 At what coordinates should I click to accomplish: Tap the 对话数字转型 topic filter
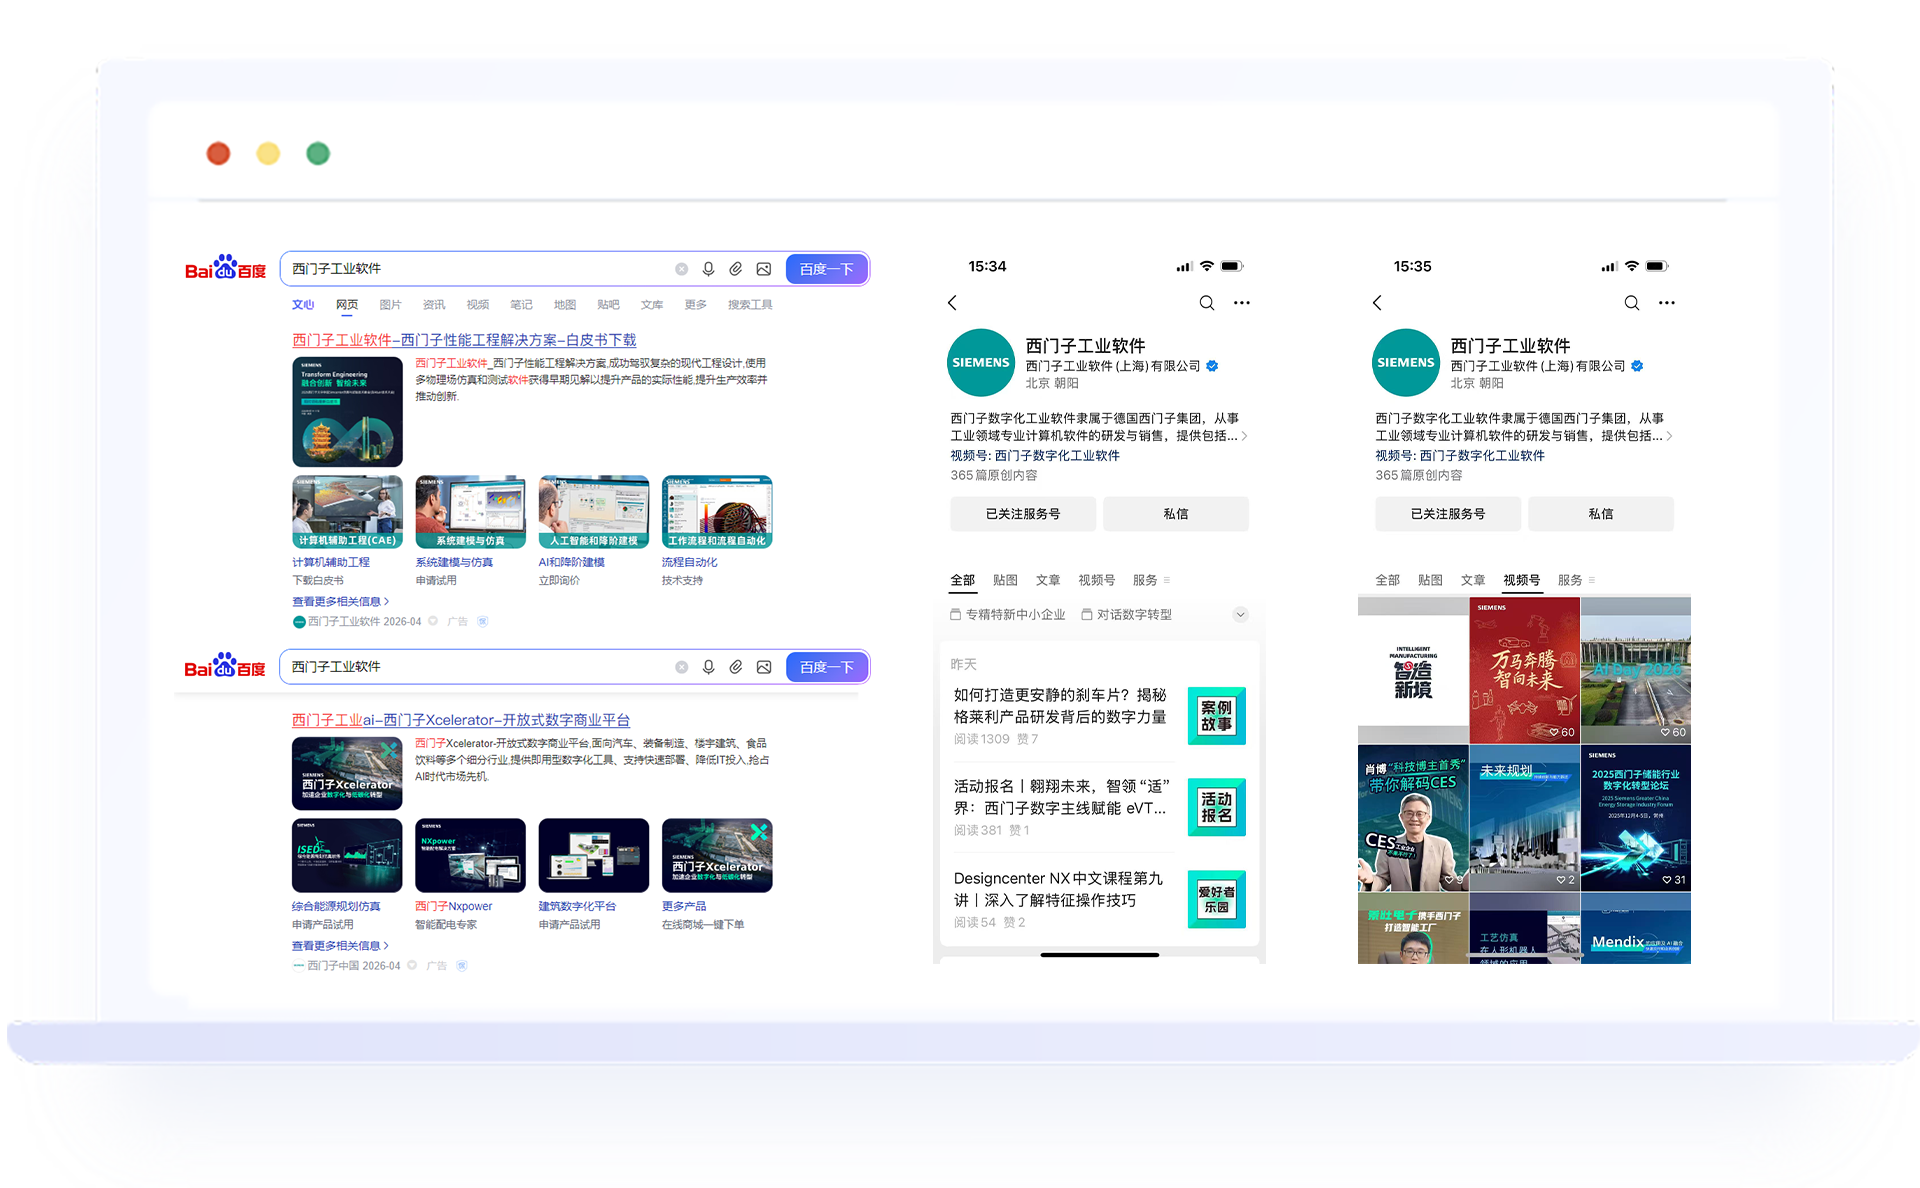pyautogui.click(x=1126, y=615)
